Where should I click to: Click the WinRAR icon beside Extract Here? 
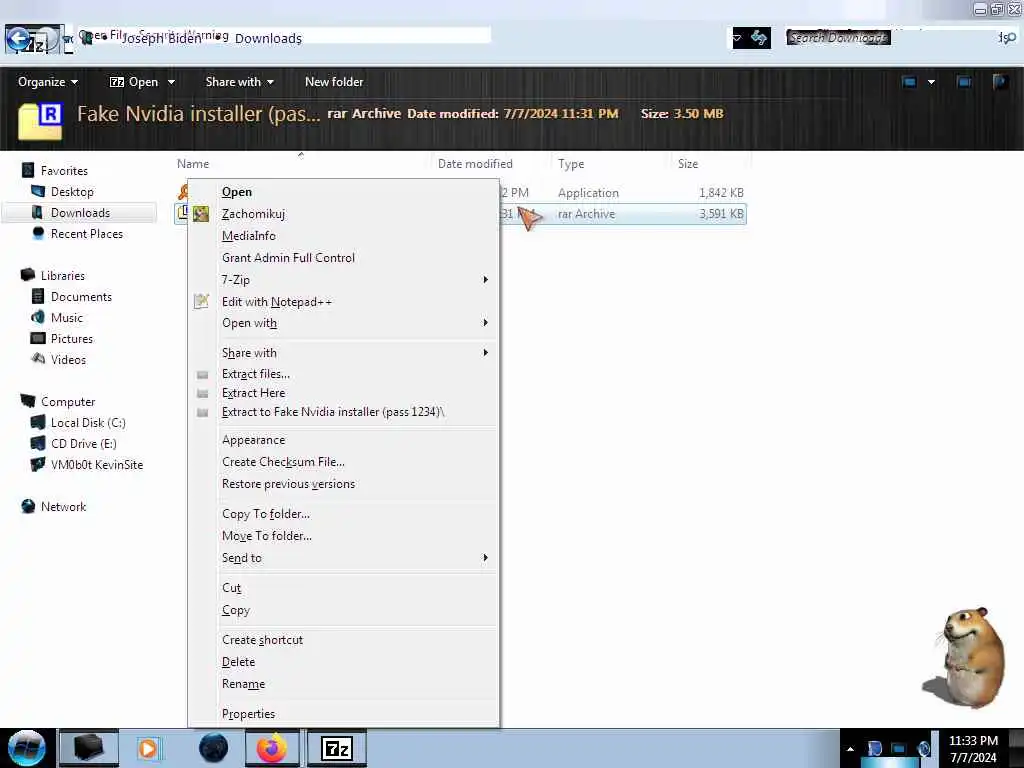(202, 394)
